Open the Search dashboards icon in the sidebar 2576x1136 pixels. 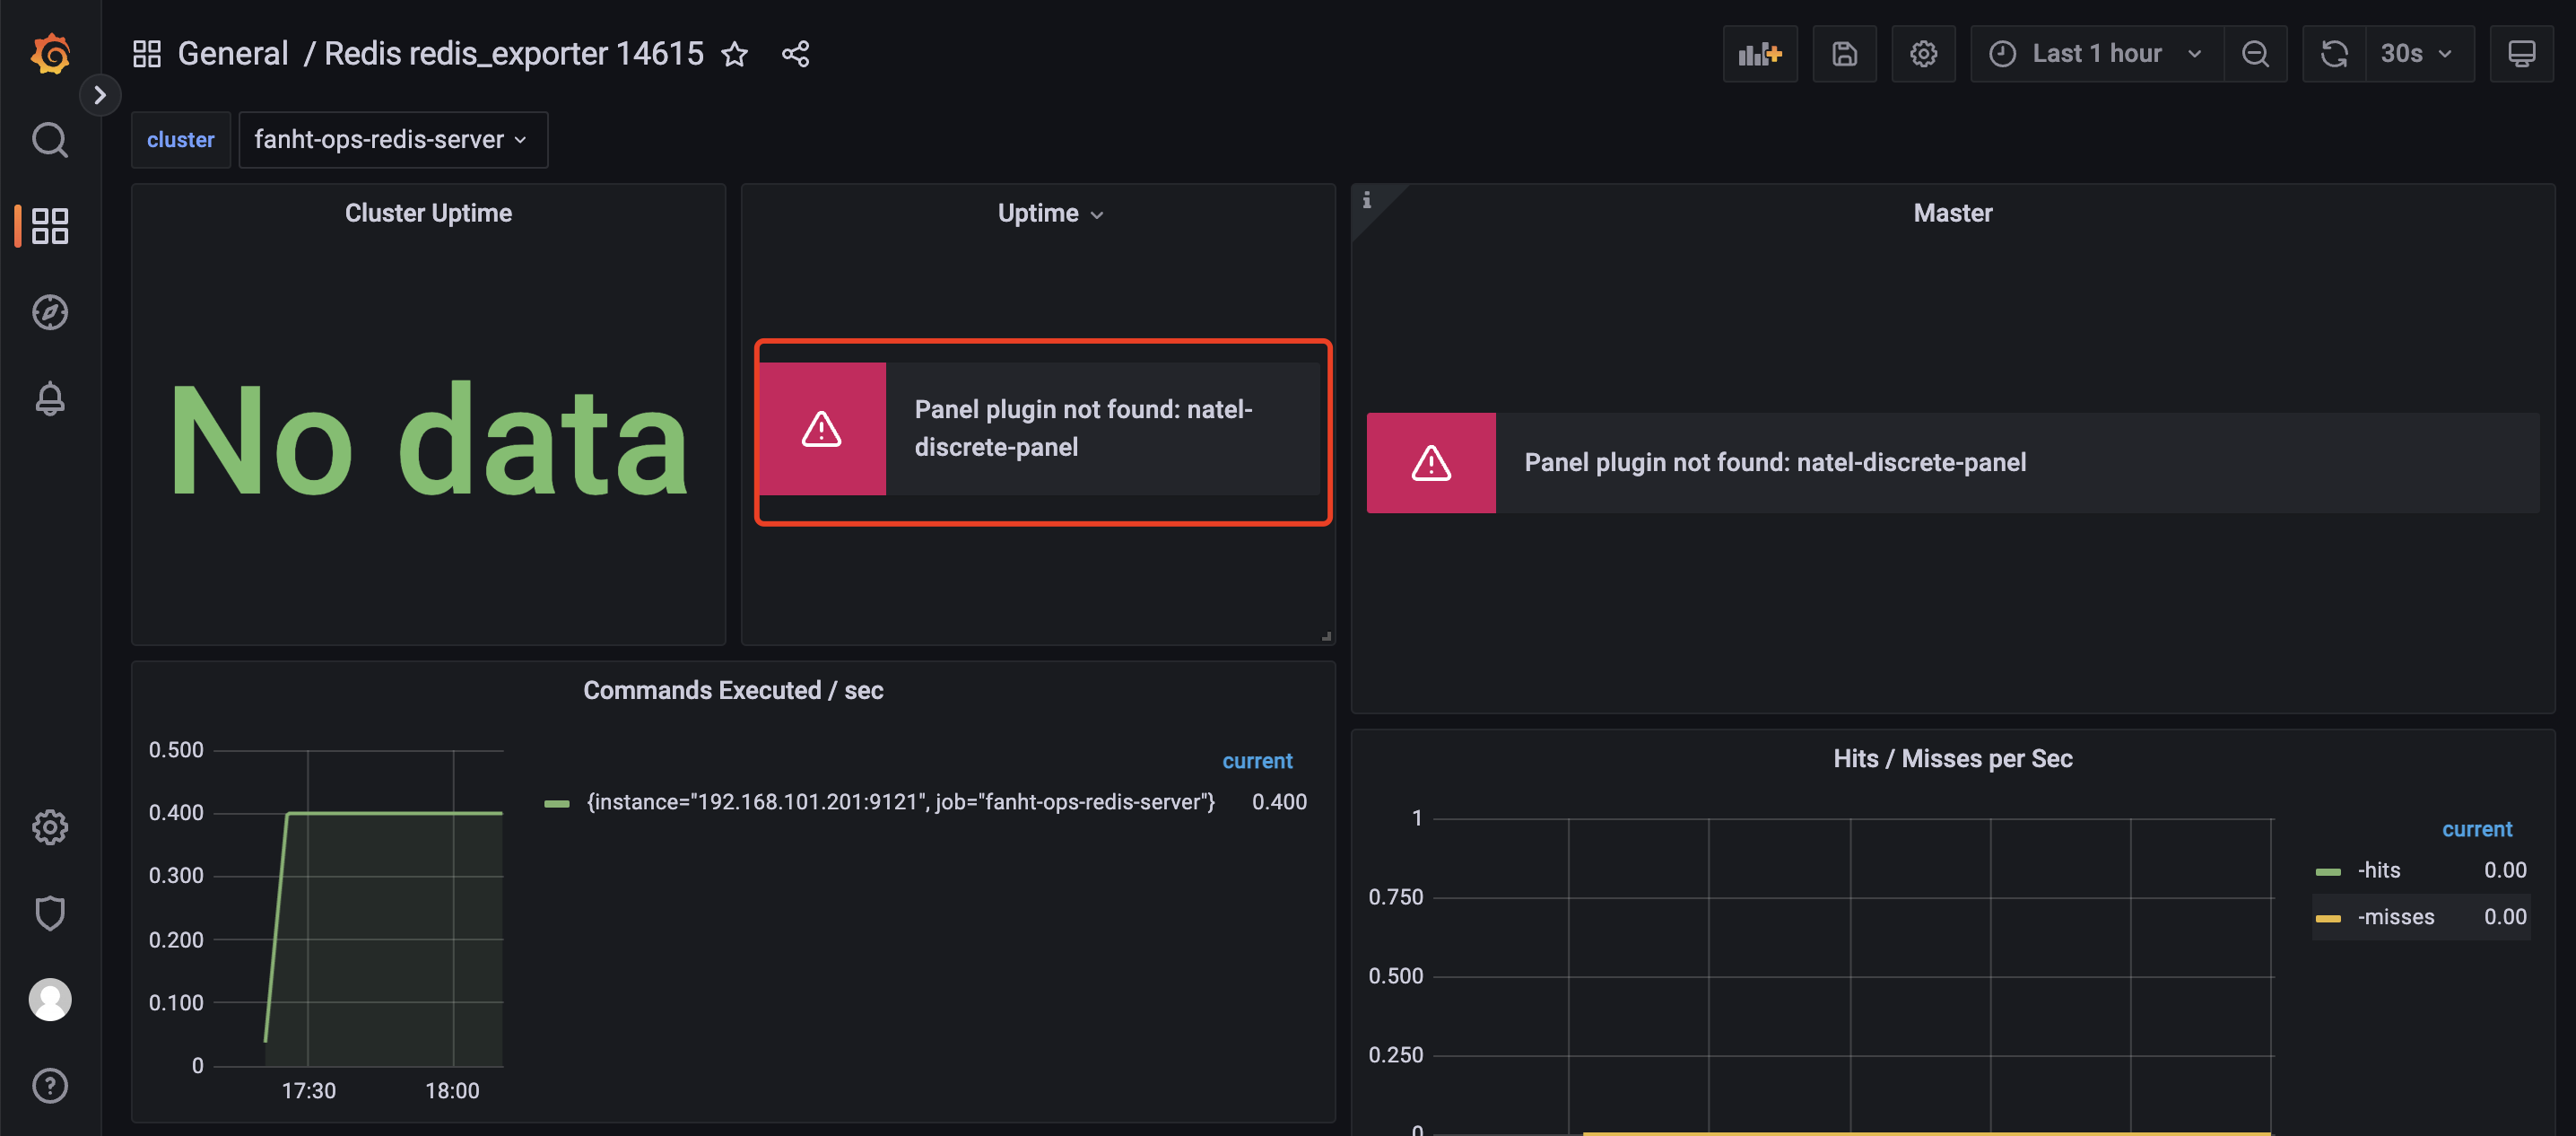coord(50,140)
